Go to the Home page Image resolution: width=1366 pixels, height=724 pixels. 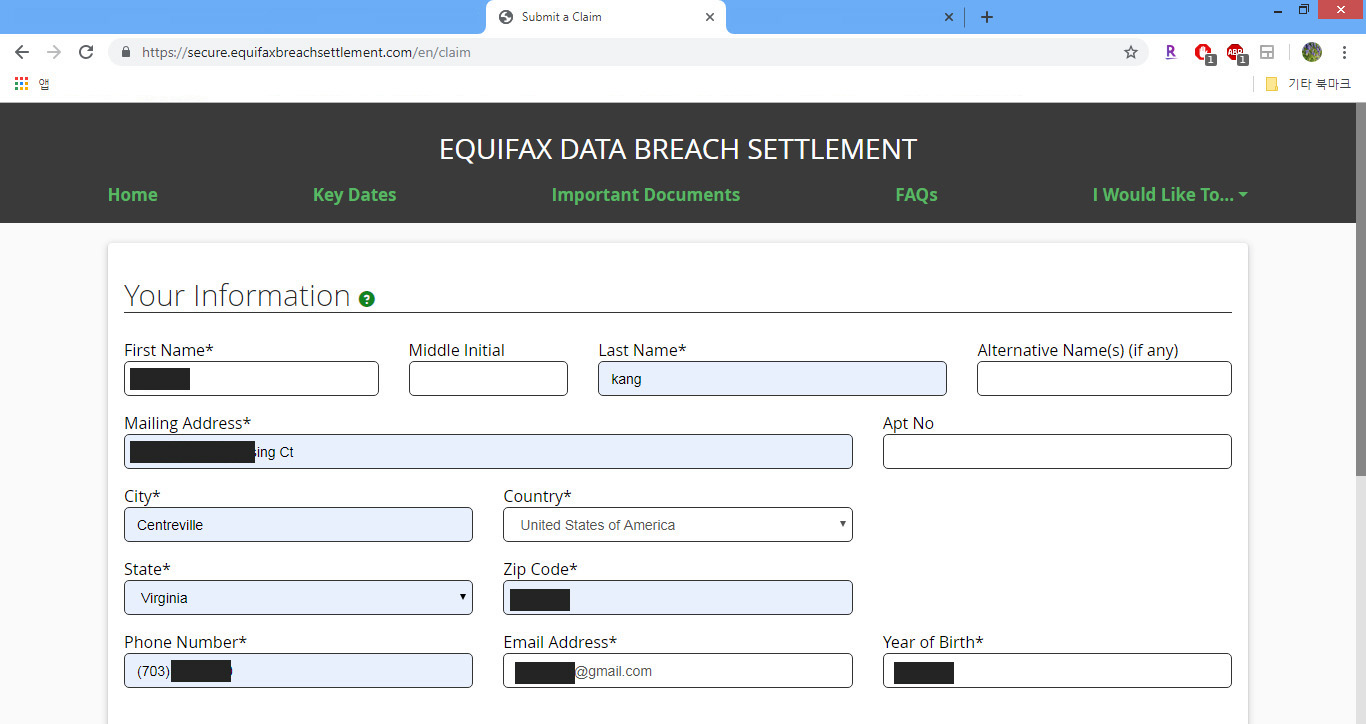133,195
